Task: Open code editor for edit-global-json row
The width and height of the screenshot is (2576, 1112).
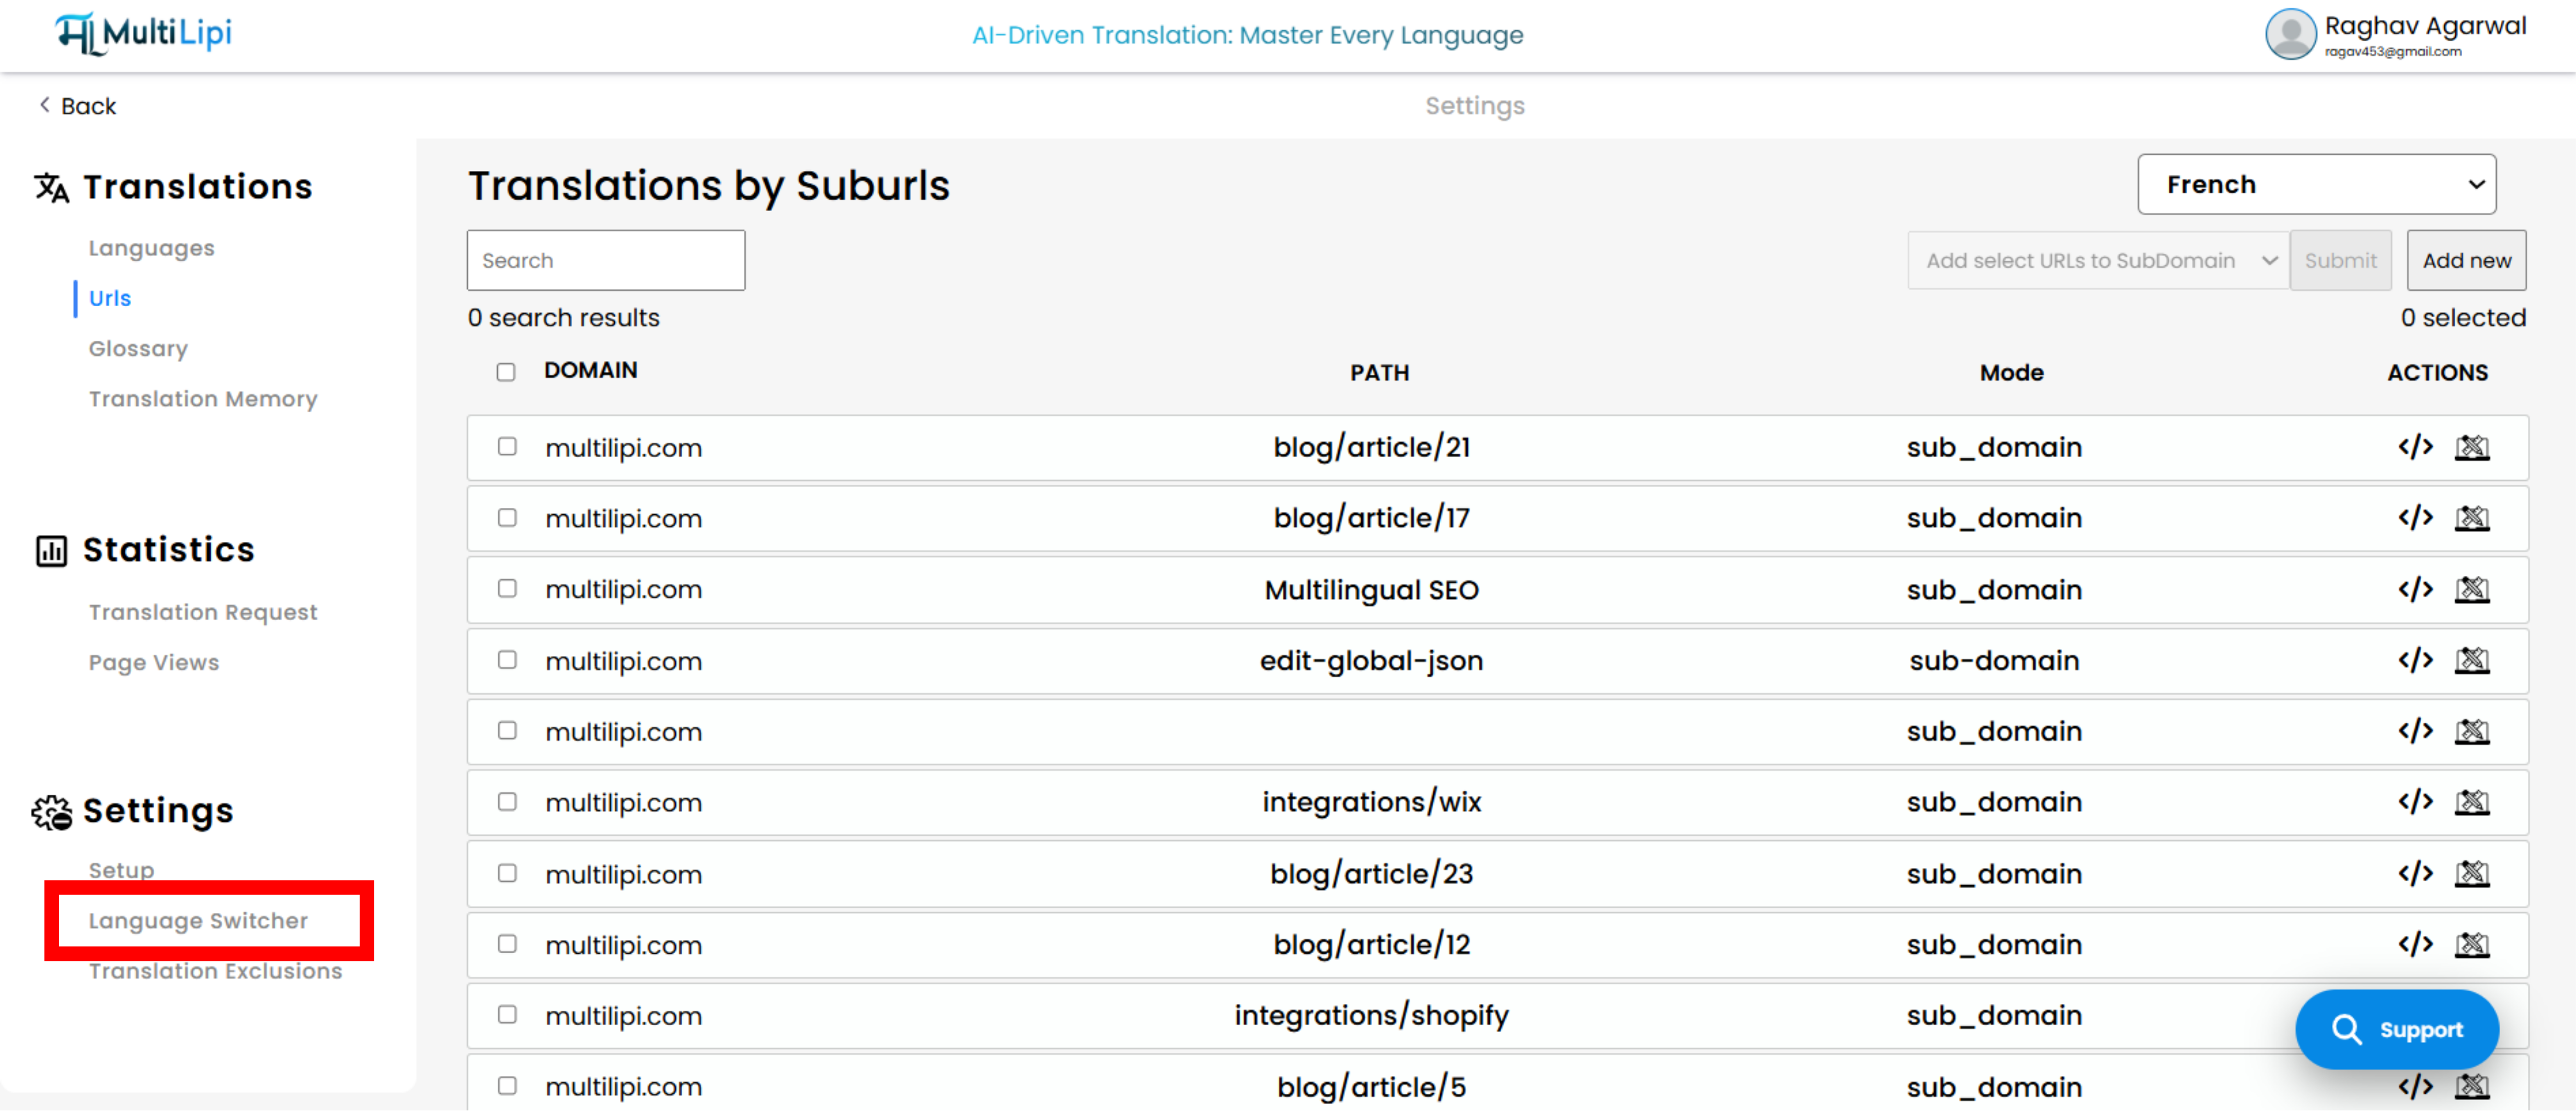Action: pos(2415,660)
